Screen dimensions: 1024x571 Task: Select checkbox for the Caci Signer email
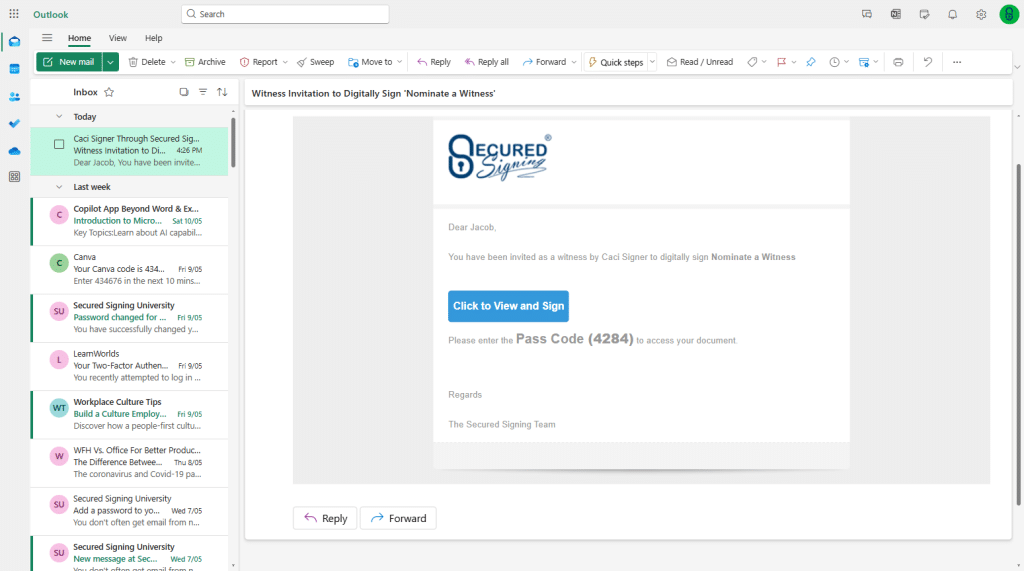click(59, 144)
